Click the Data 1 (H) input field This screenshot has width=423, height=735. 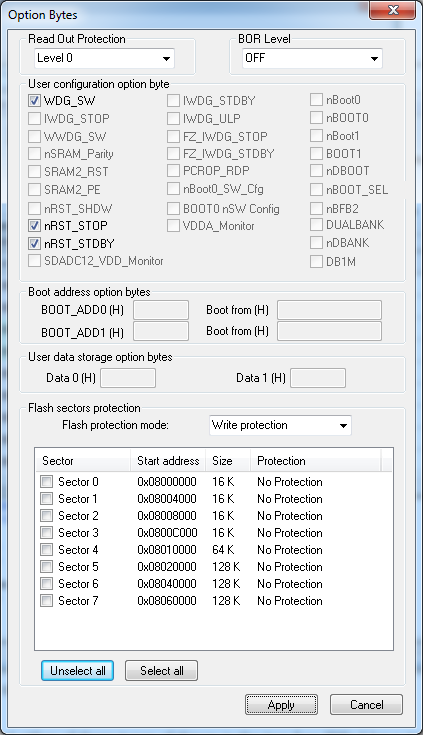click(x=318, y=378)
